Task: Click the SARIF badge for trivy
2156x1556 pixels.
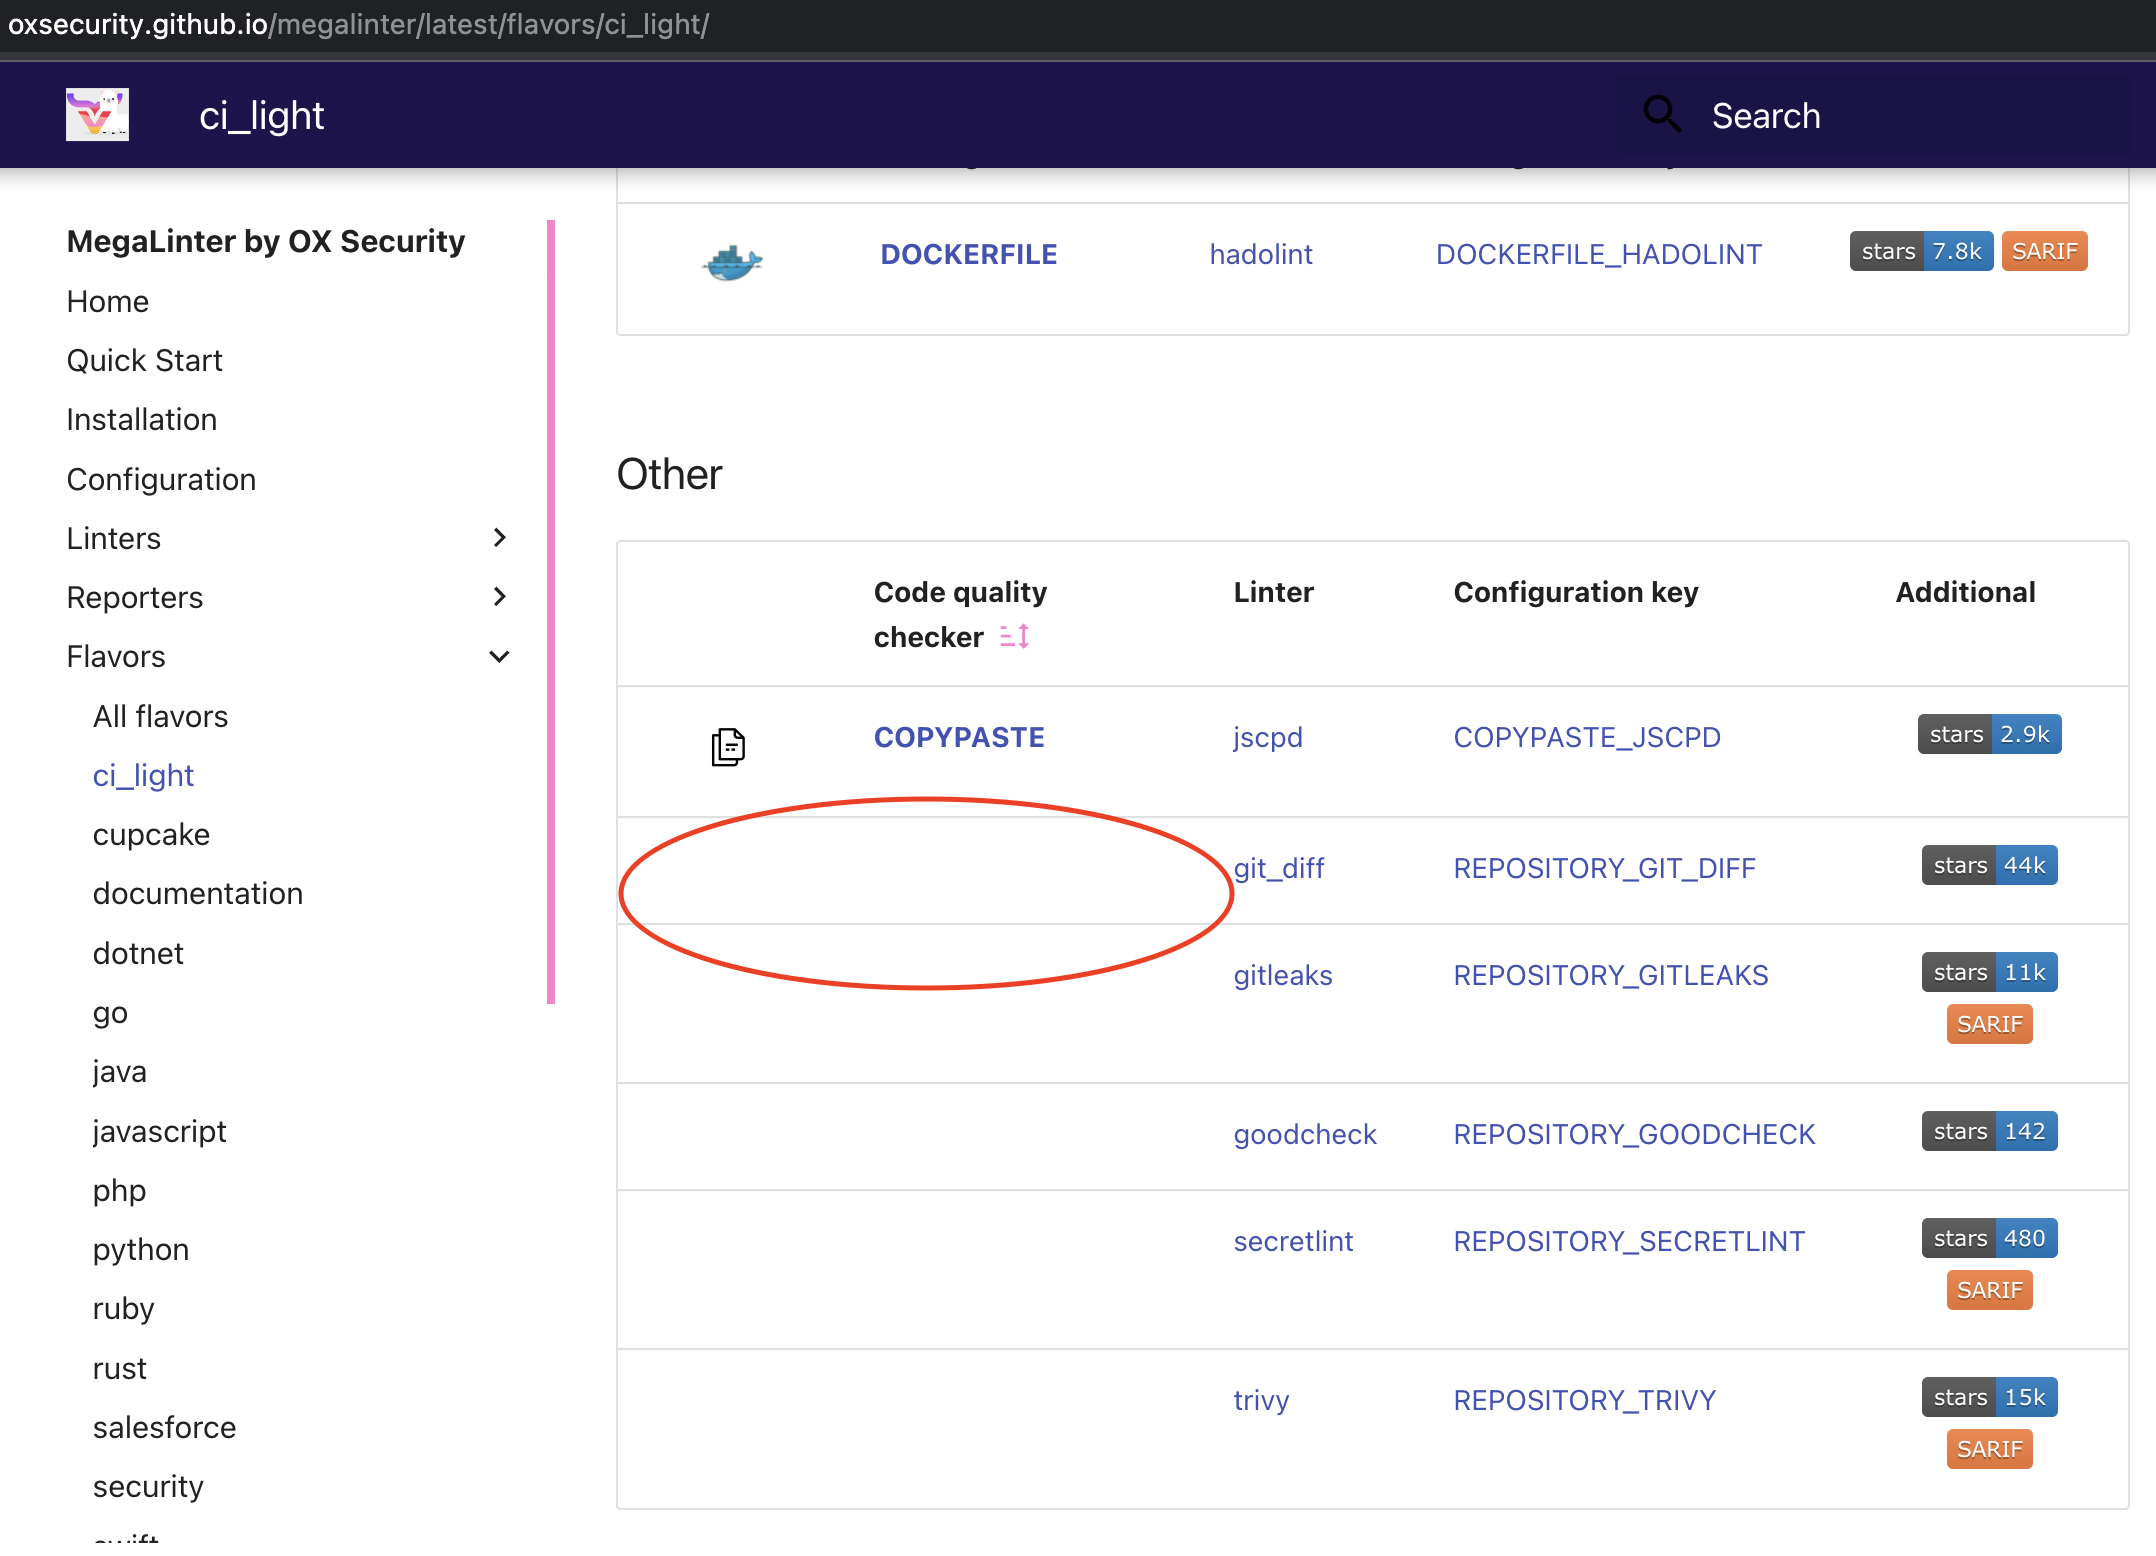Action: (x=1989, y=1448)
